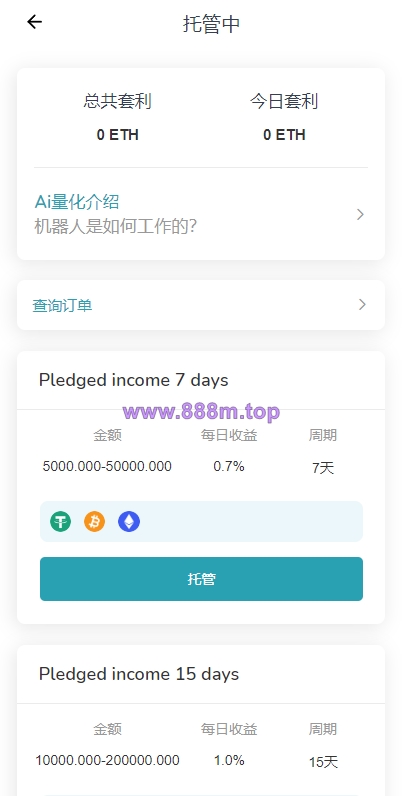
Task: Tap the 15天 period value
Action: point(323,761)
